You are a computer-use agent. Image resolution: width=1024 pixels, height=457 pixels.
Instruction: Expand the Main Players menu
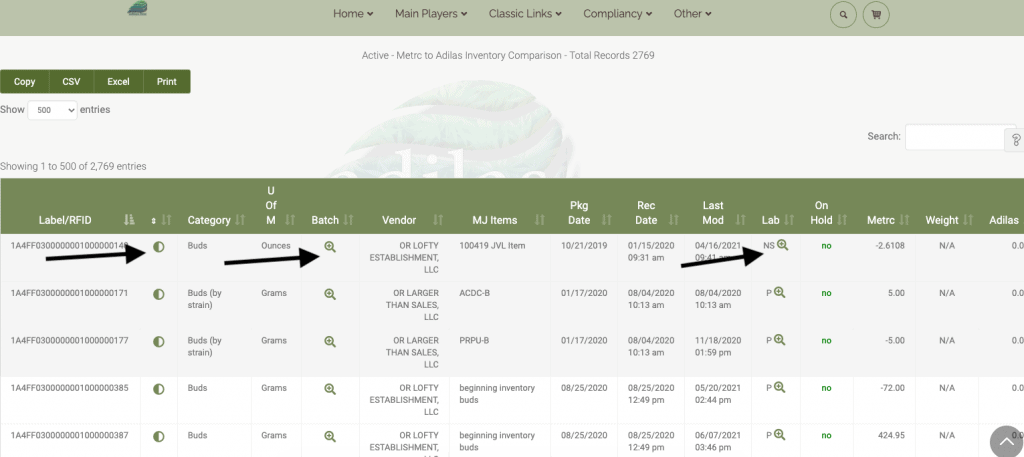[x=431, y=14]
